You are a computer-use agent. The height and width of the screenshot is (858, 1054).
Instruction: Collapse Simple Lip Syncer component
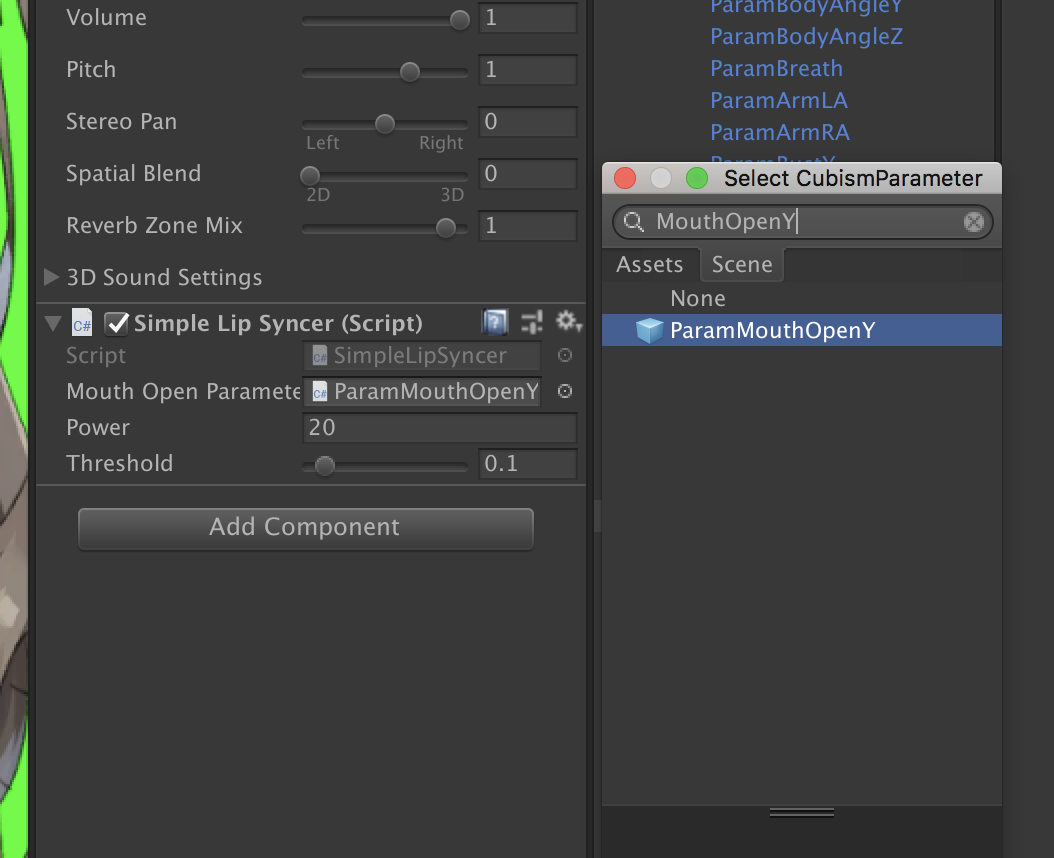pos(52,323)
